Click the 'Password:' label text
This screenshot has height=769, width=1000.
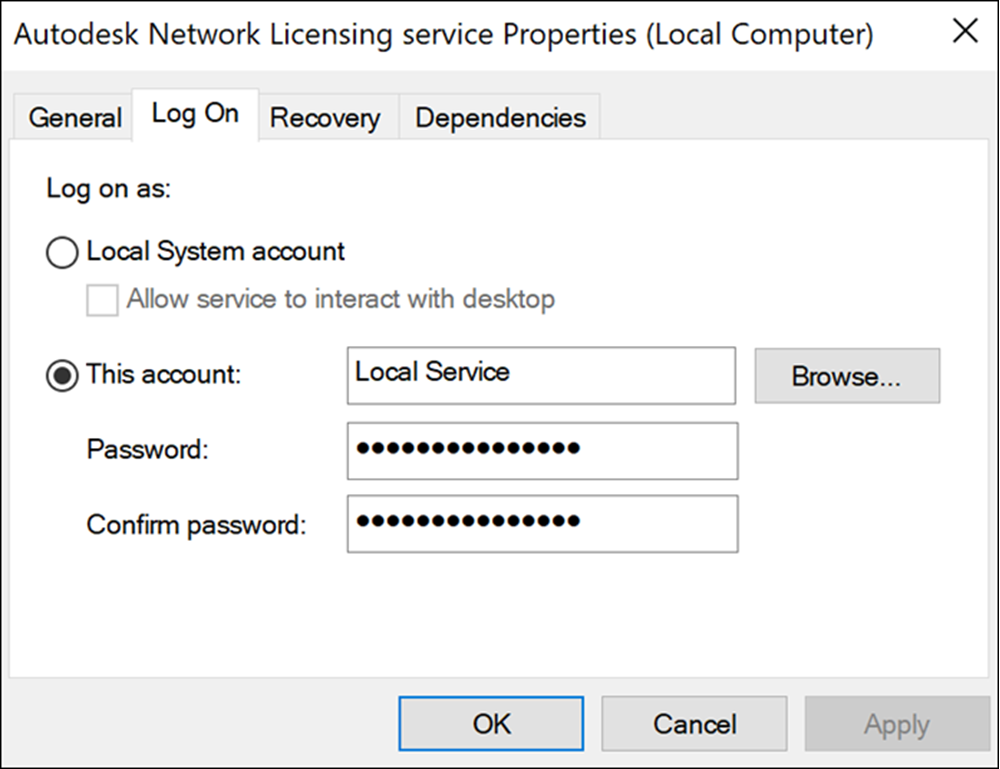point(148,450)
